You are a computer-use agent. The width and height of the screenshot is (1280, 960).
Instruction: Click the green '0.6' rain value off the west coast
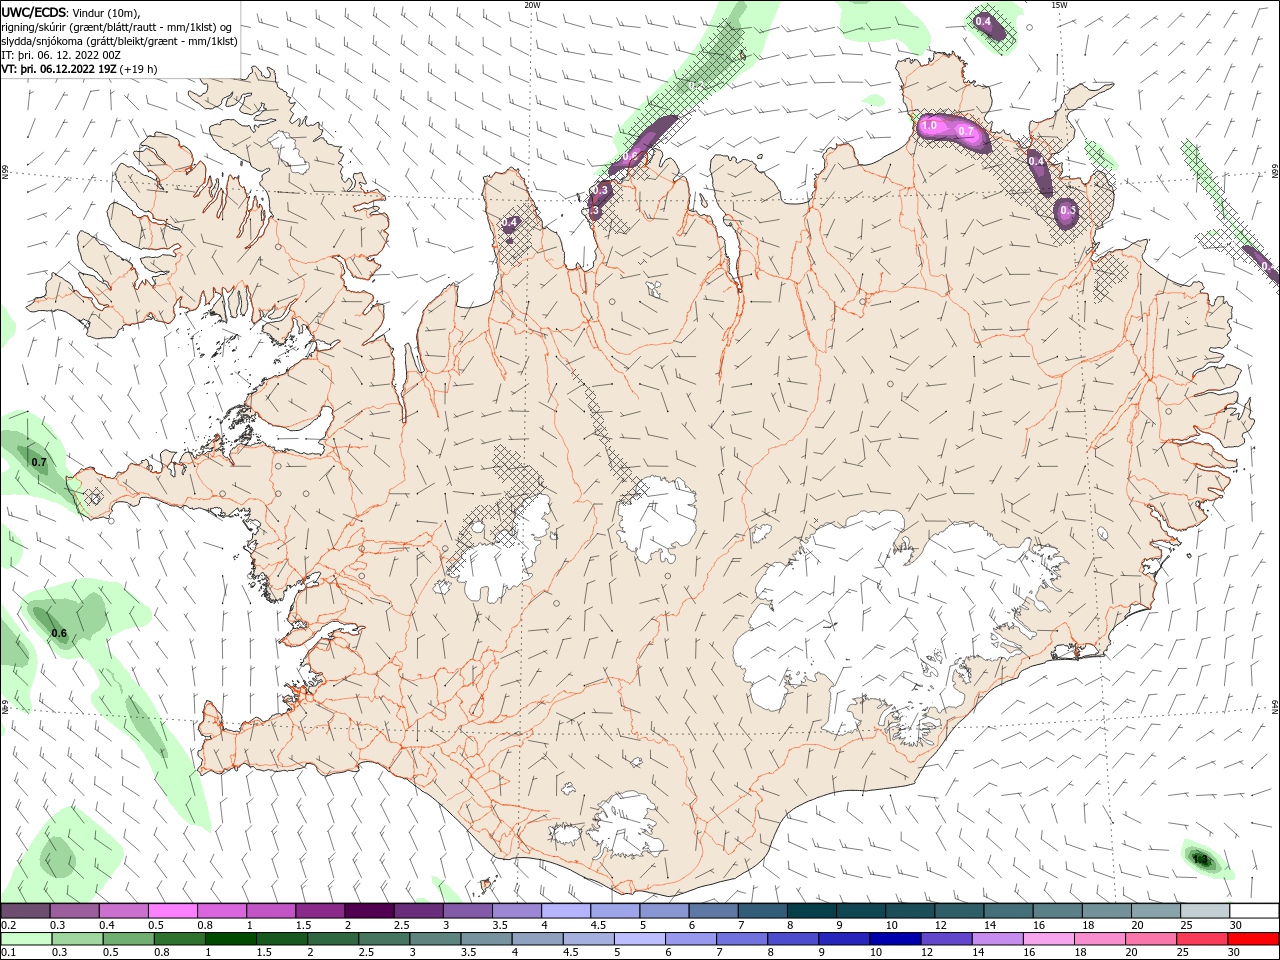pyautogui.click(x=59, y=633)
